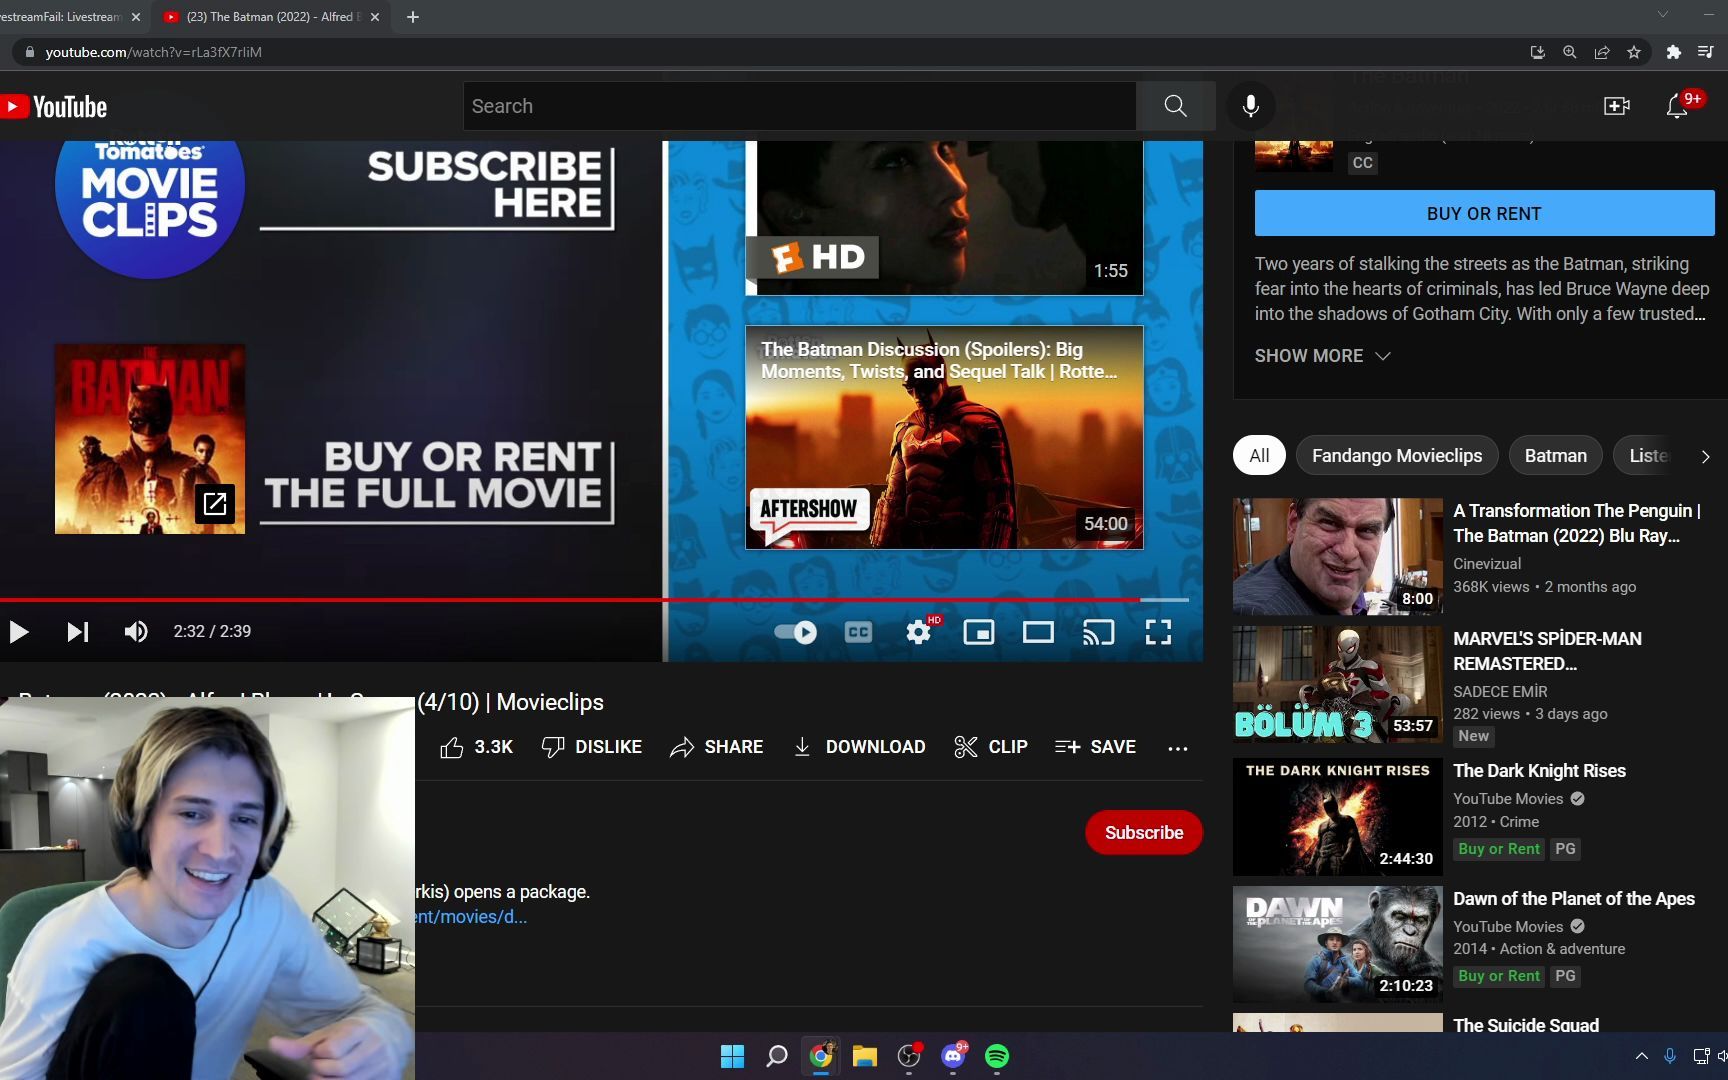Click Buy or Rent badge under Dark Knight Rises
1728x1080 pixels.
1498,849
